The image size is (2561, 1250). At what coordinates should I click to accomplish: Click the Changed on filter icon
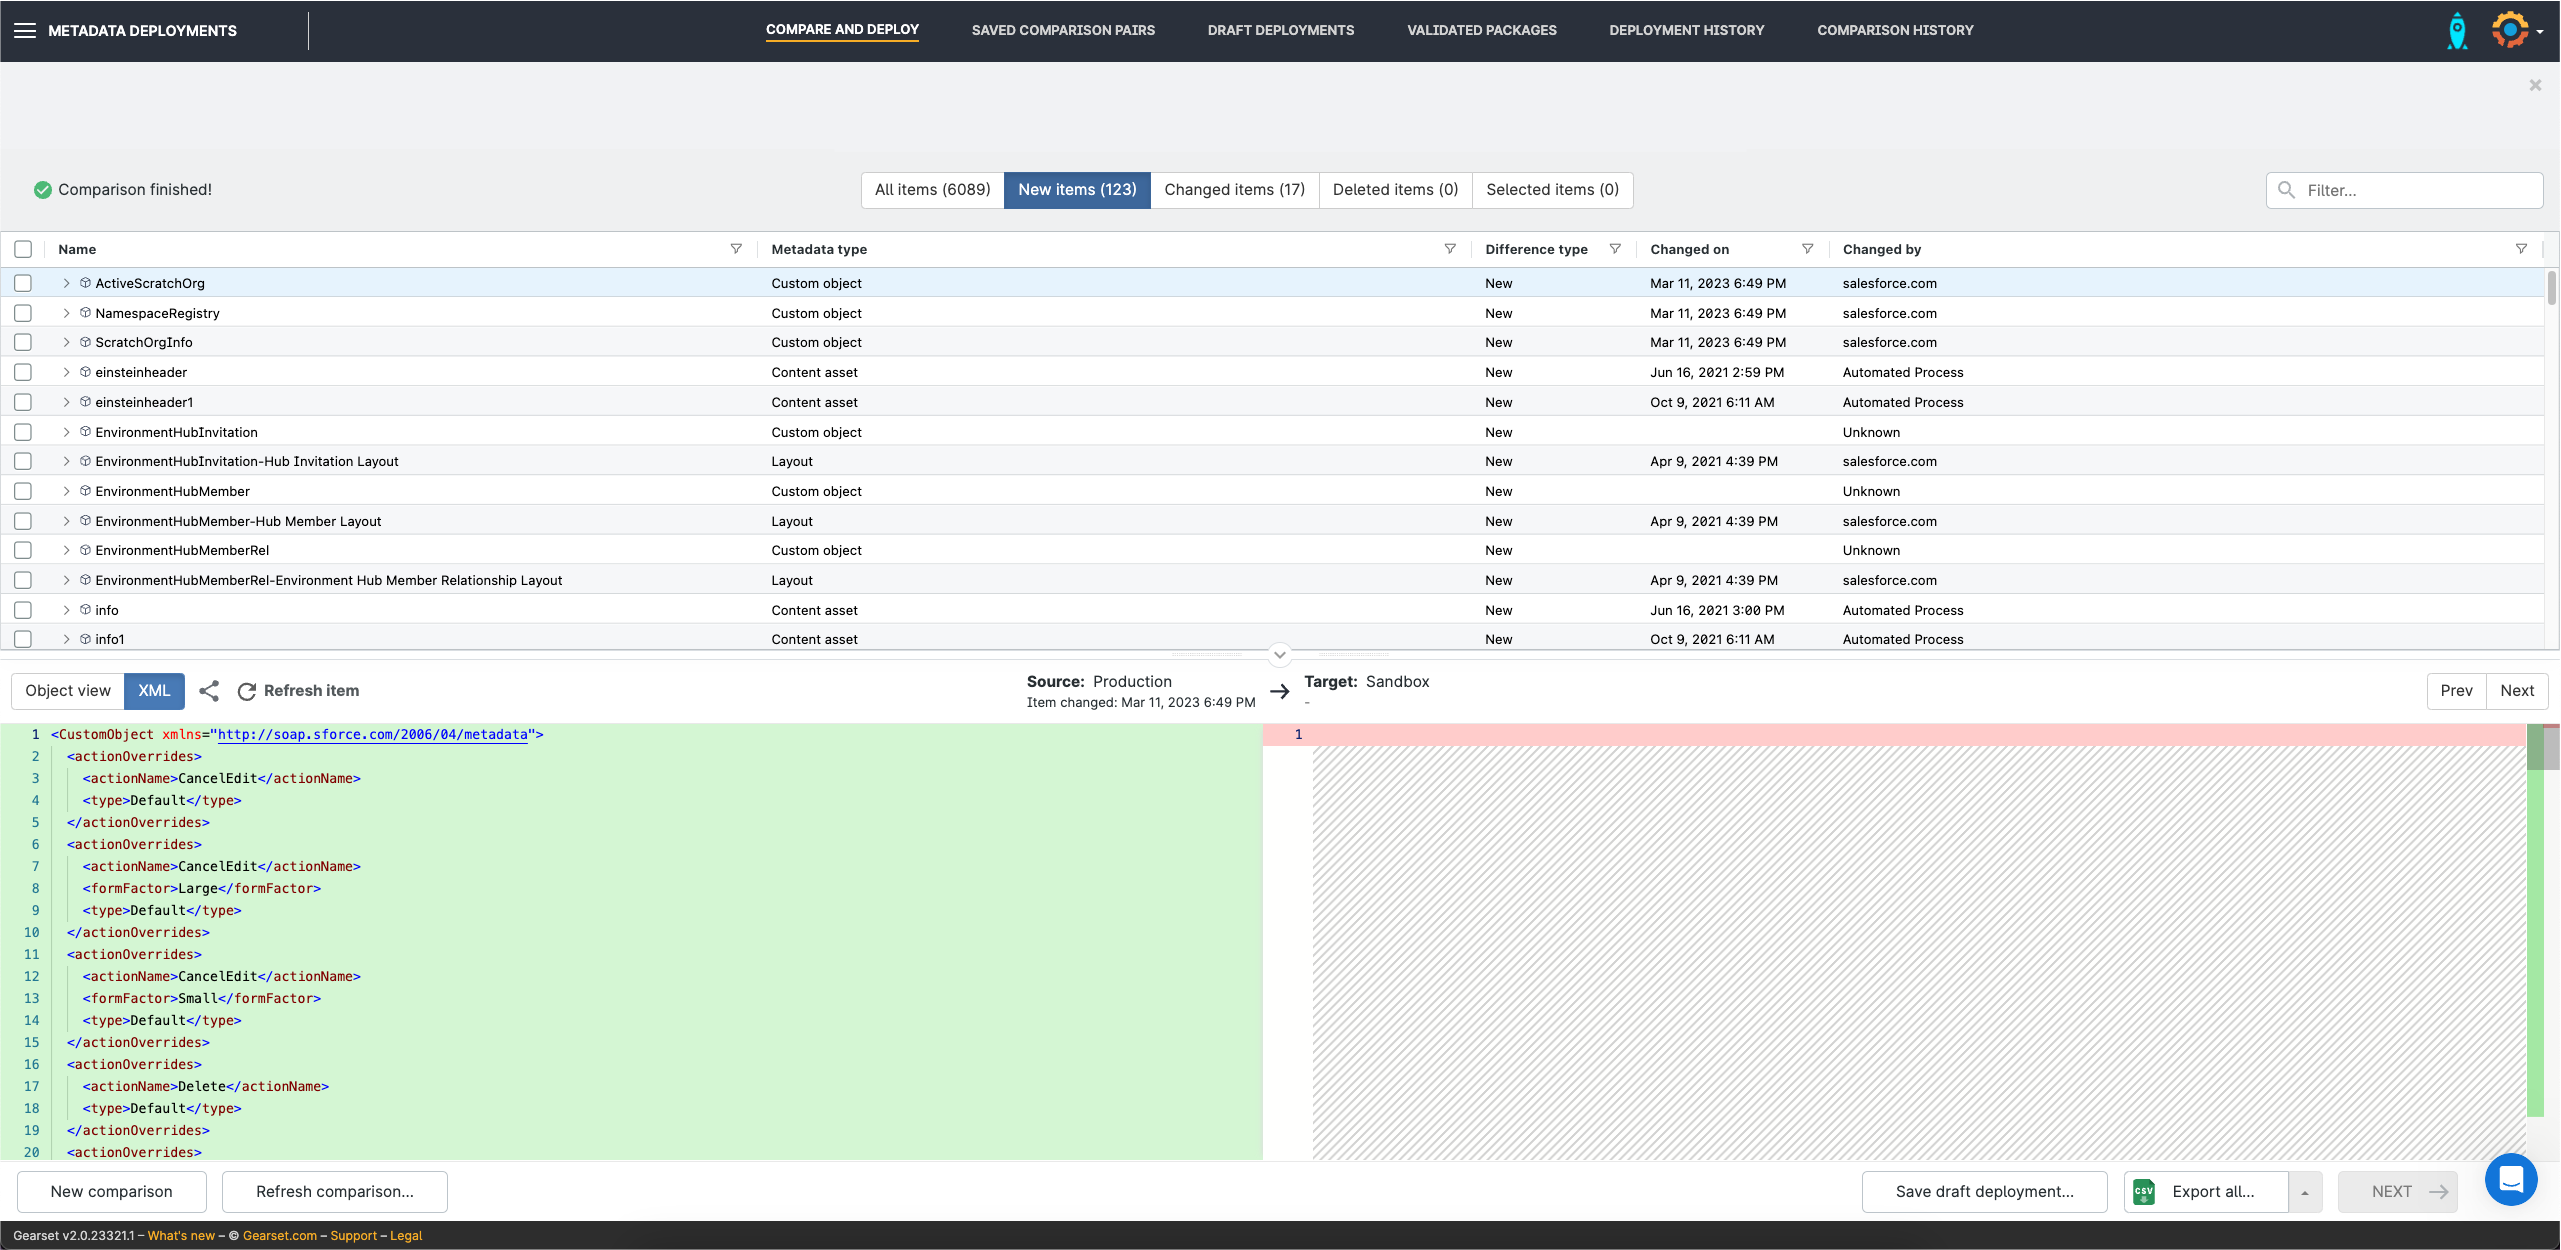[x=1807, y=249]
